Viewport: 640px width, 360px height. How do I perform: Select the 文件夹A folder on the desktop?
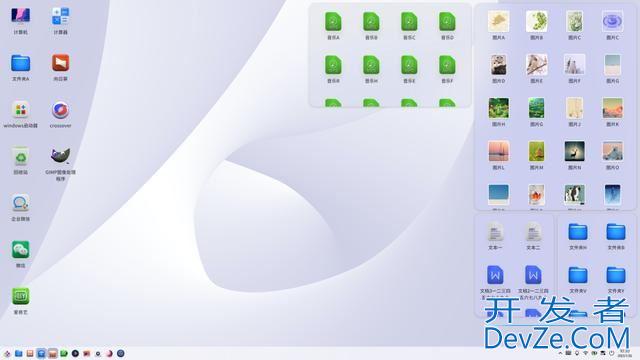20,63
